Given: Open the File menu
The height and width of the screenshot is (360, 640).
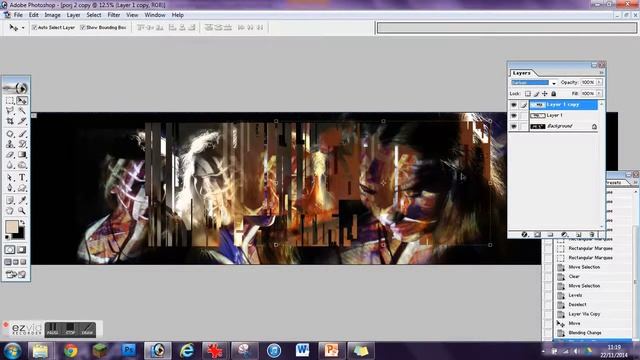Looking at the screenshot, I should point(18,15).
